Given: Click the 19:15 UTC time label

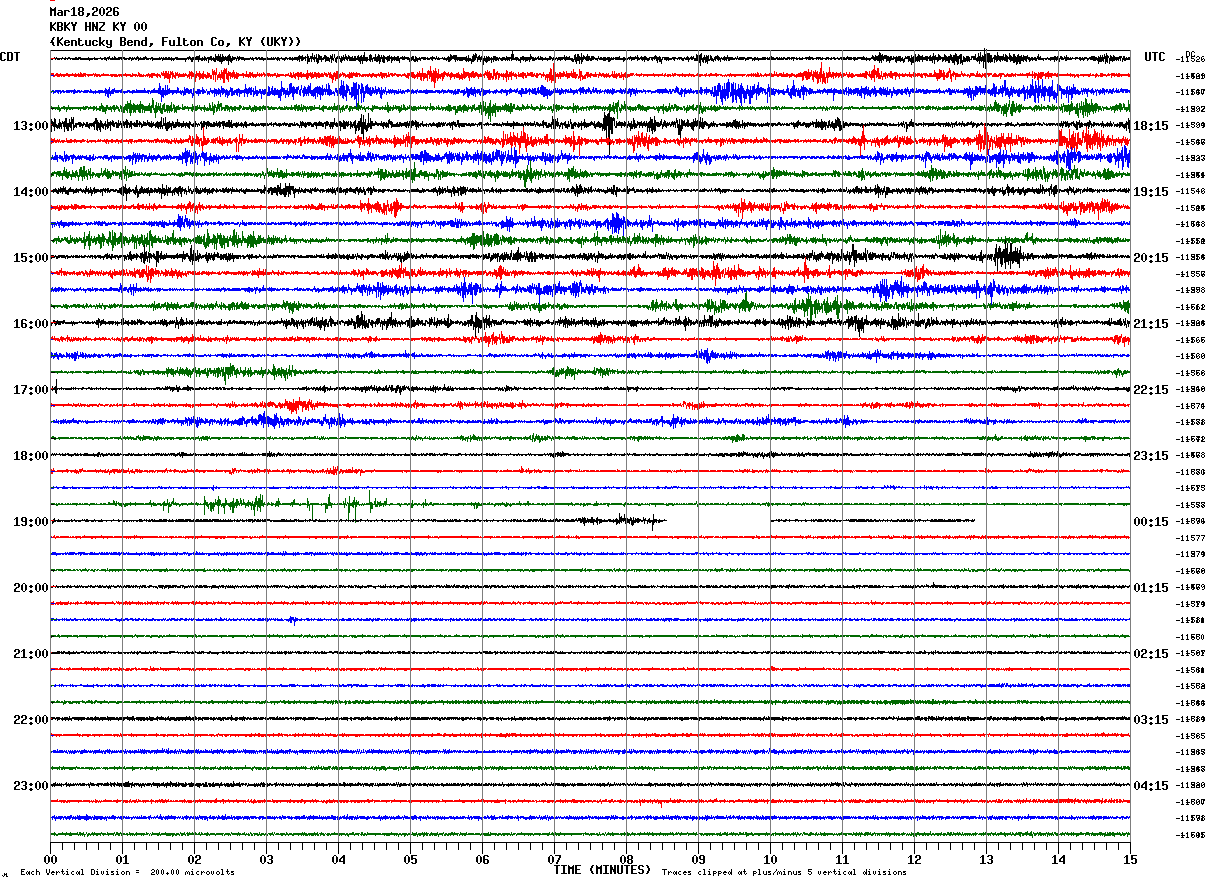Looking at the screenshot, I should tap(1150, 191).
